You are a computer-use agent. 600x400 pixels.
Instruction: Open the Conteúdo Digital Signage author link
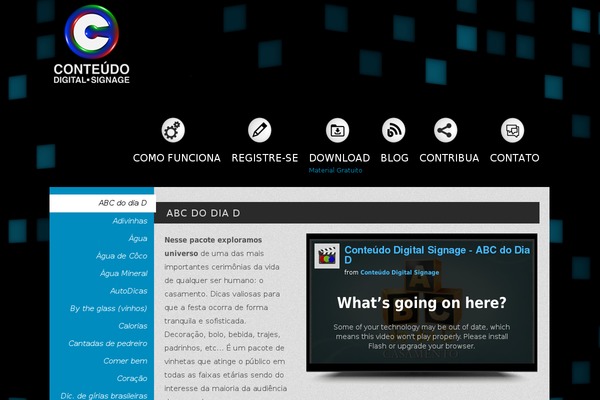coord(399,273)
